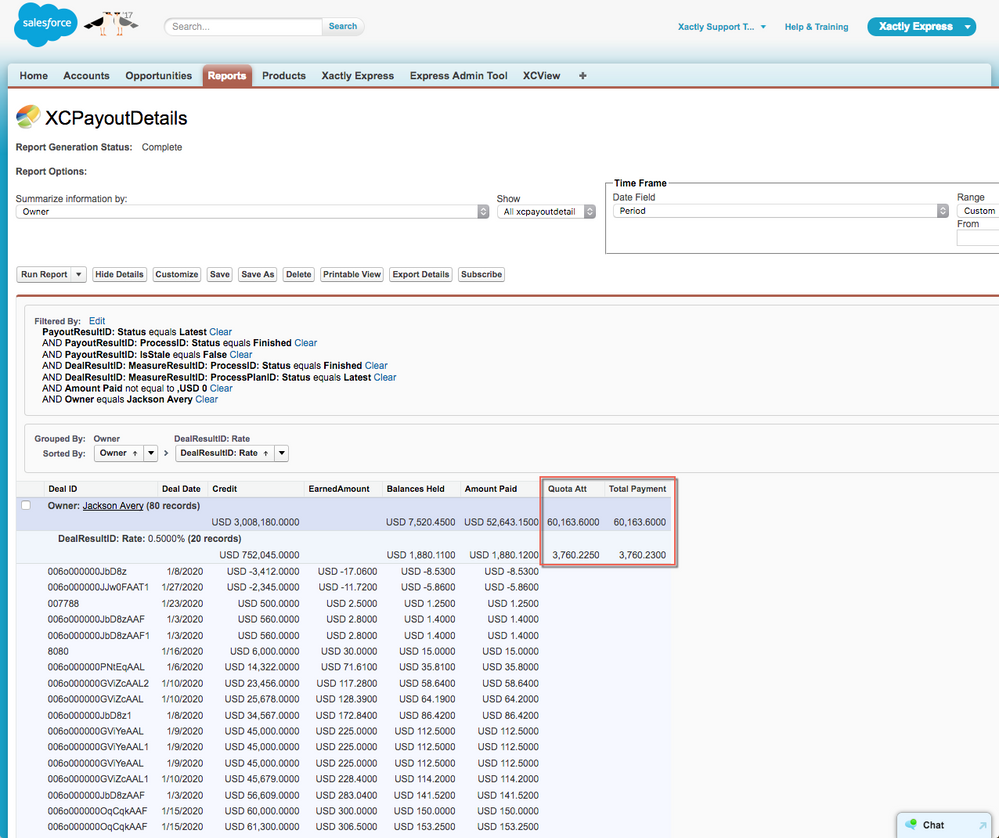Click the Save button

pyautogui.click(x=220, y=275)
